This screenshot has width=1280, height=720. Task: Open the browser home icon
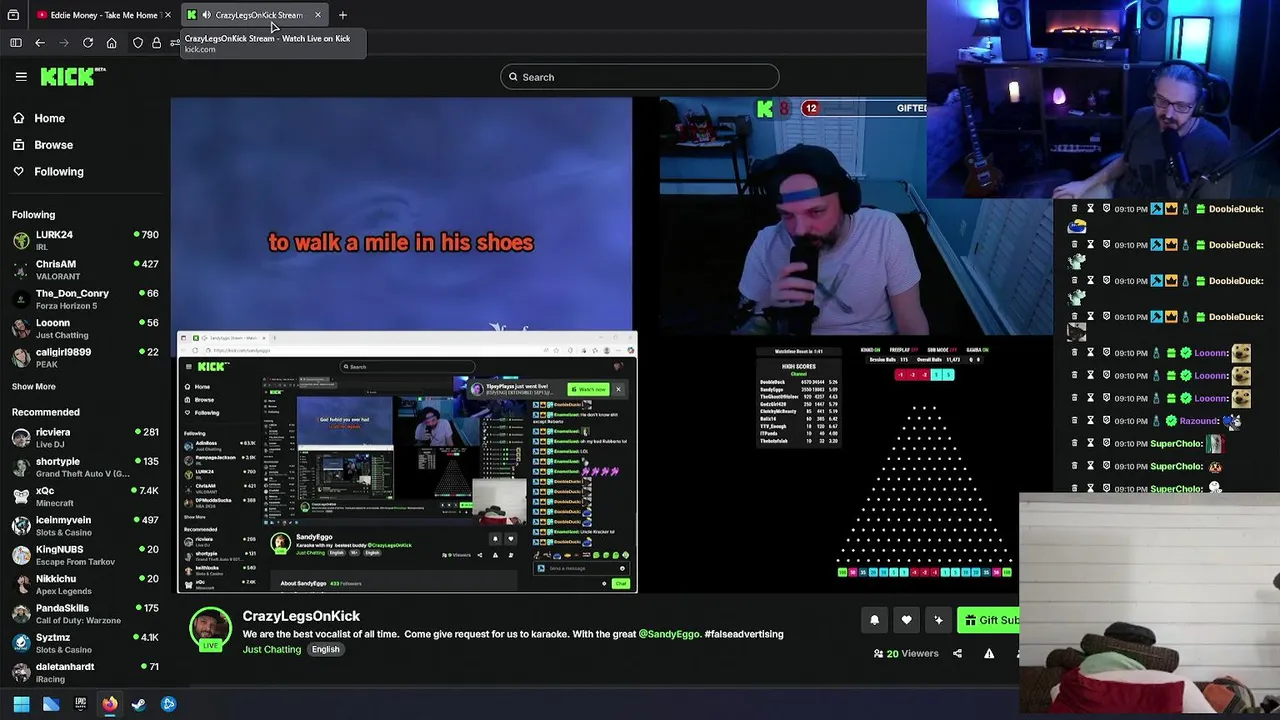[x=112, y=43]
